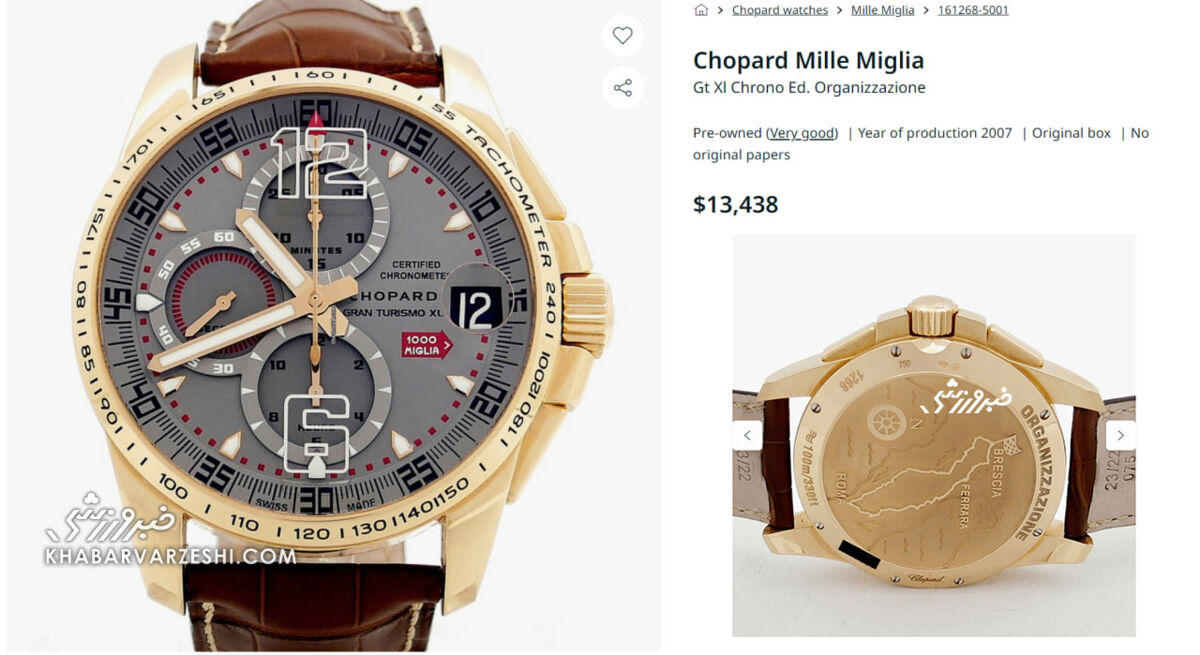Screen dimensions: 1200x655
Task: Open the engraved caseback photo
Action: tap(934, 436)
